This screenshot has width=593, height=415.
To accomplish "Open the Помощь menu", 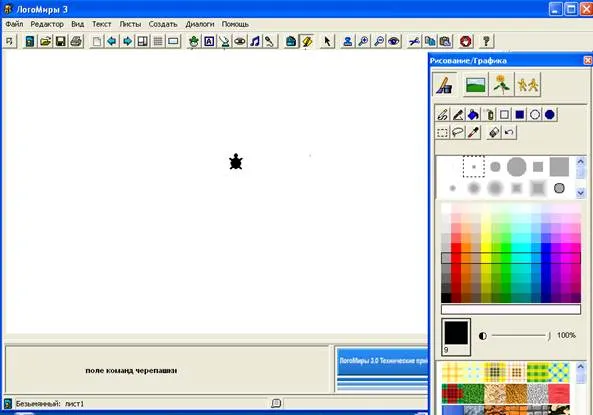I will (x=235, y=24).
